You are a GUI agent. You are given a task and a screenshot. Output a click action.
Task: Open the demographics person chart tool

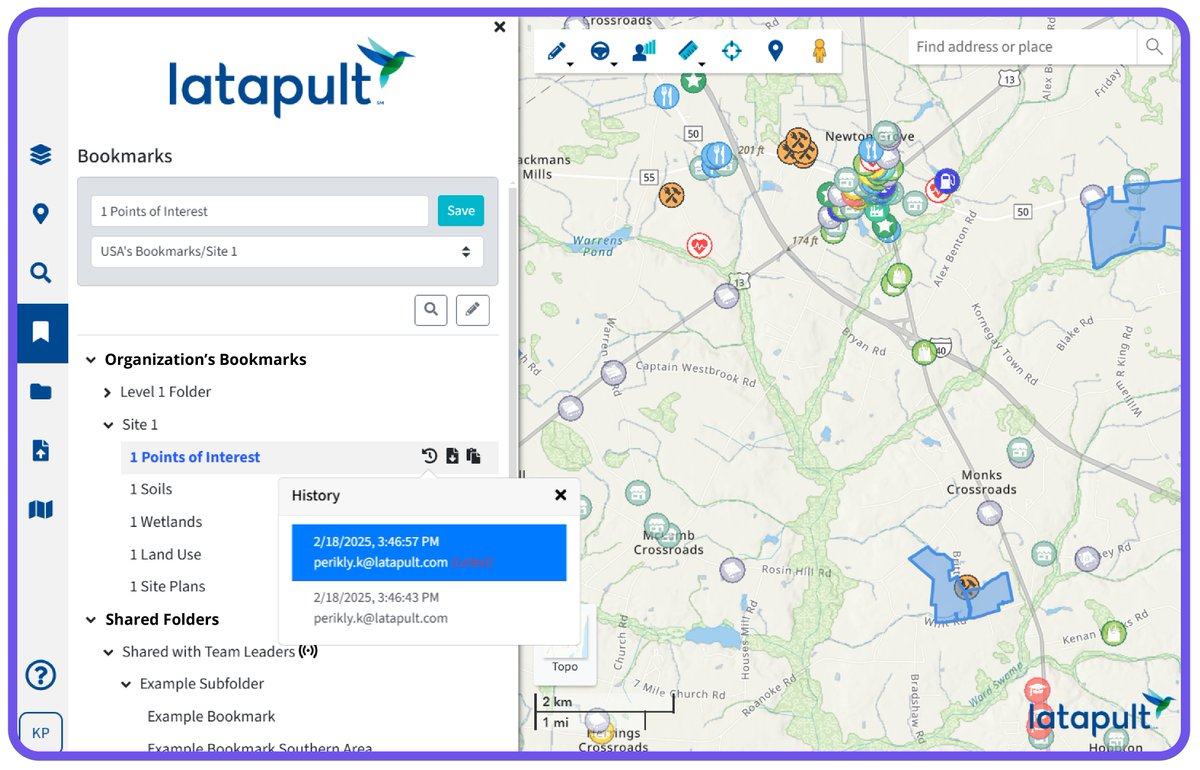pos(644,50)
